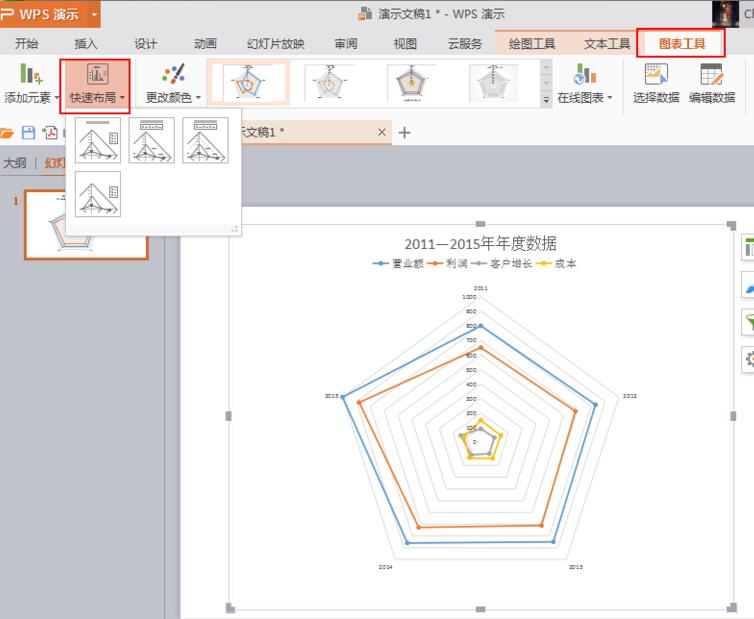
Task: Open Change Colors (更改颜色) dropdown
Action: [173, 85]
